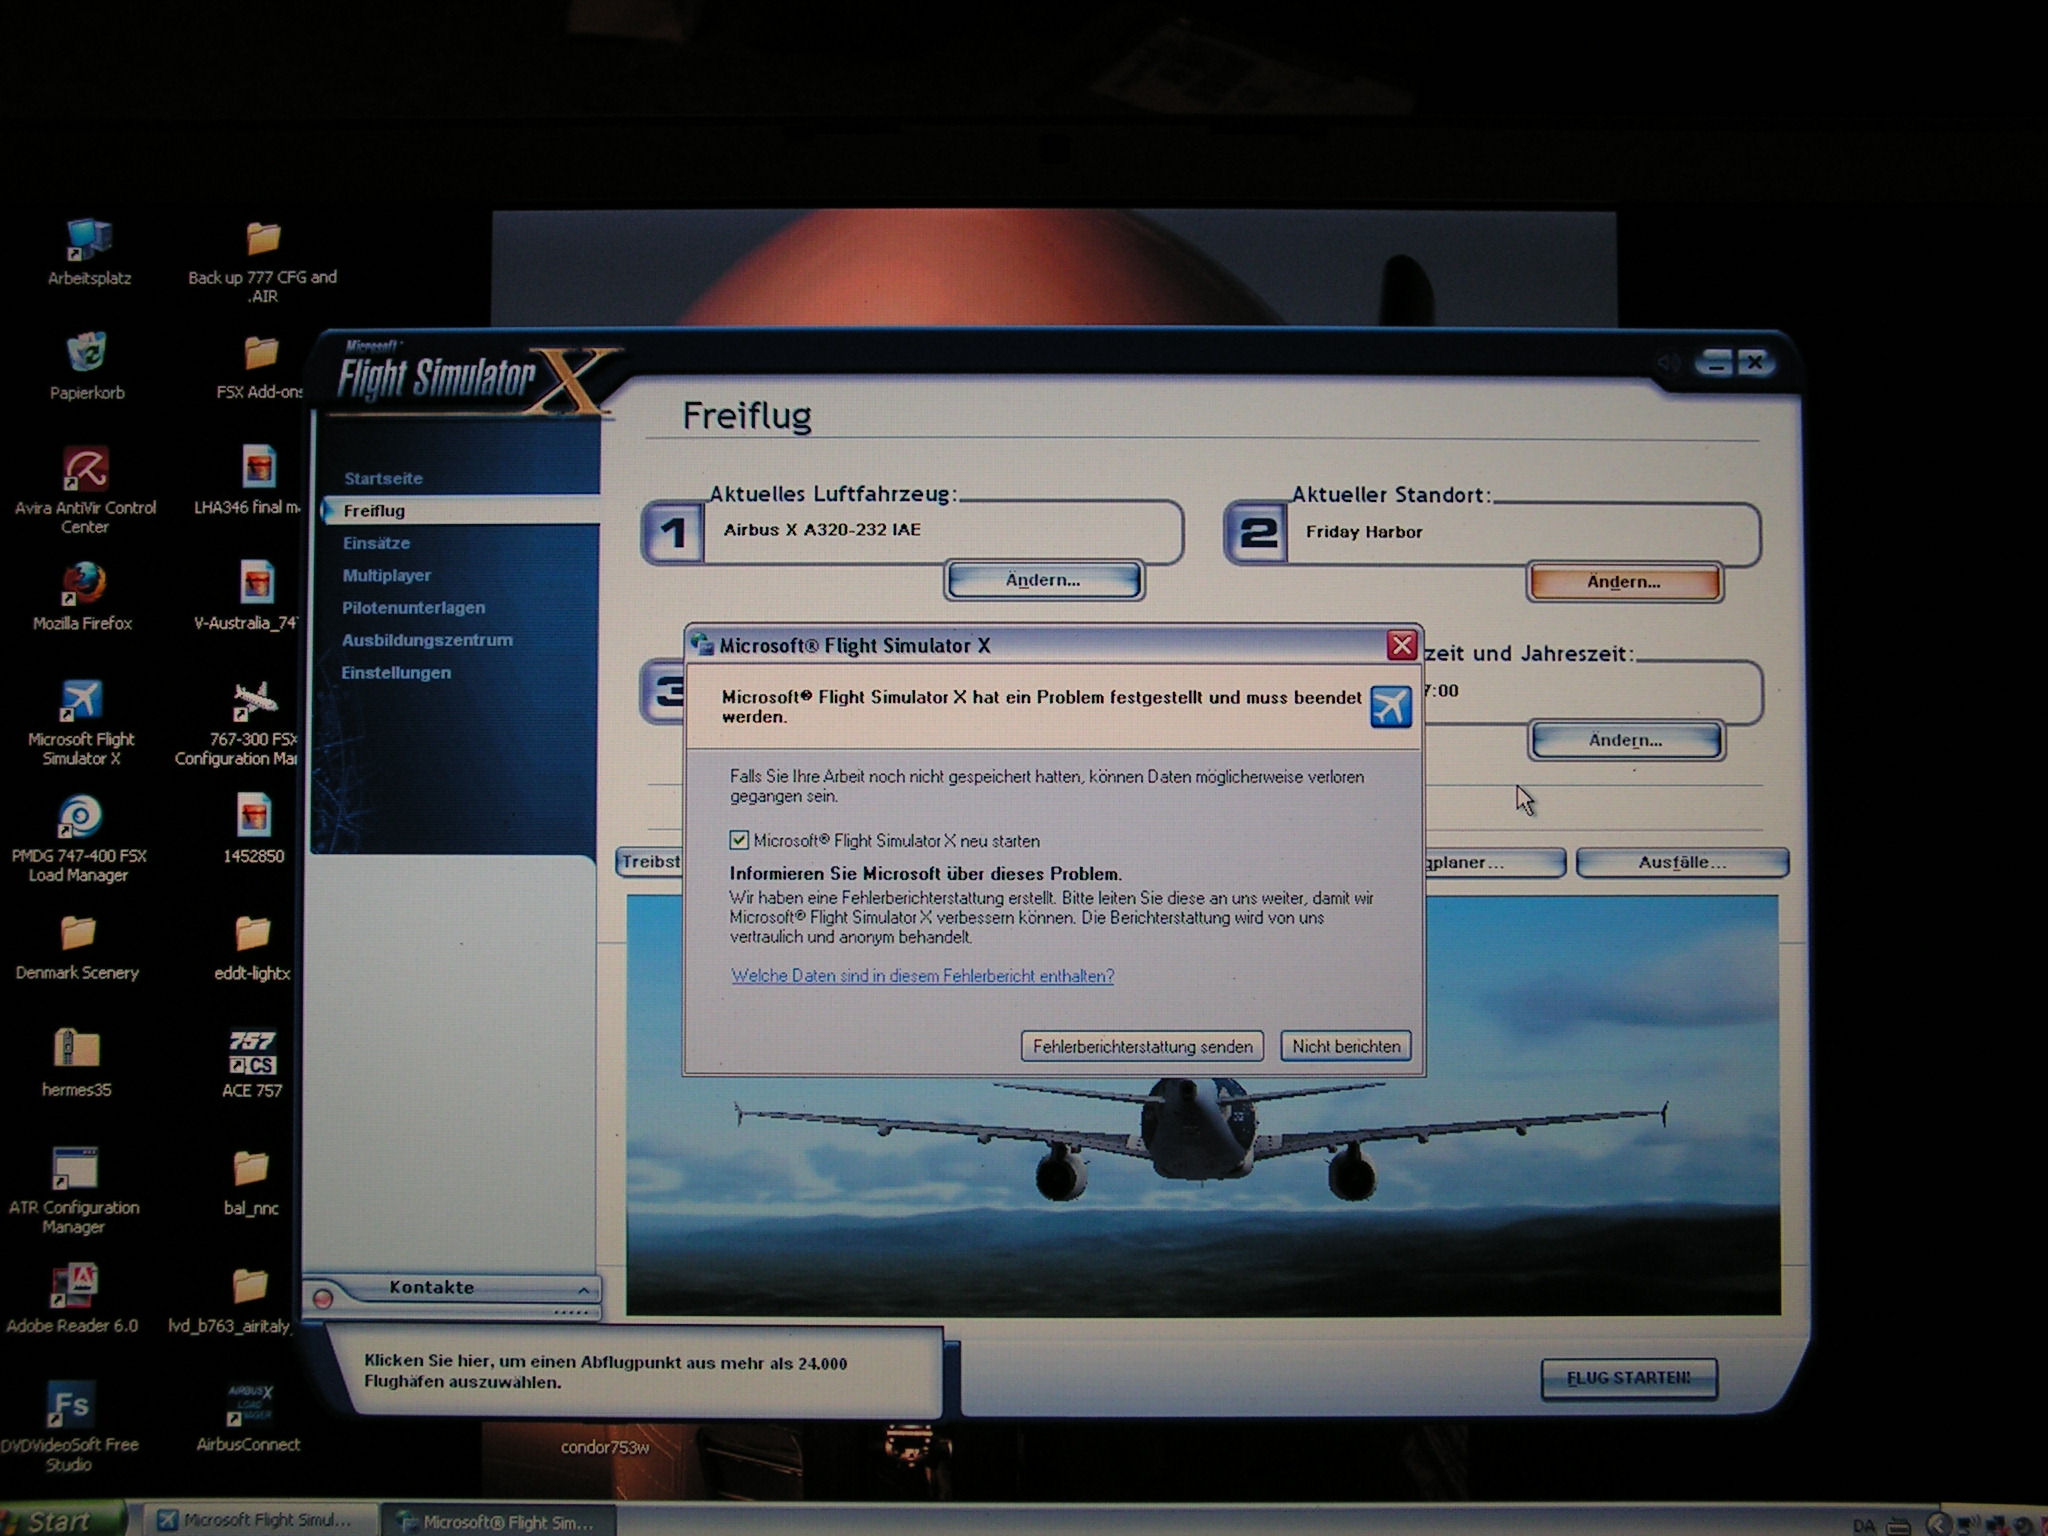
Task: Open the lvd_b763_airitaly folder
Action: click(250, 1286)
